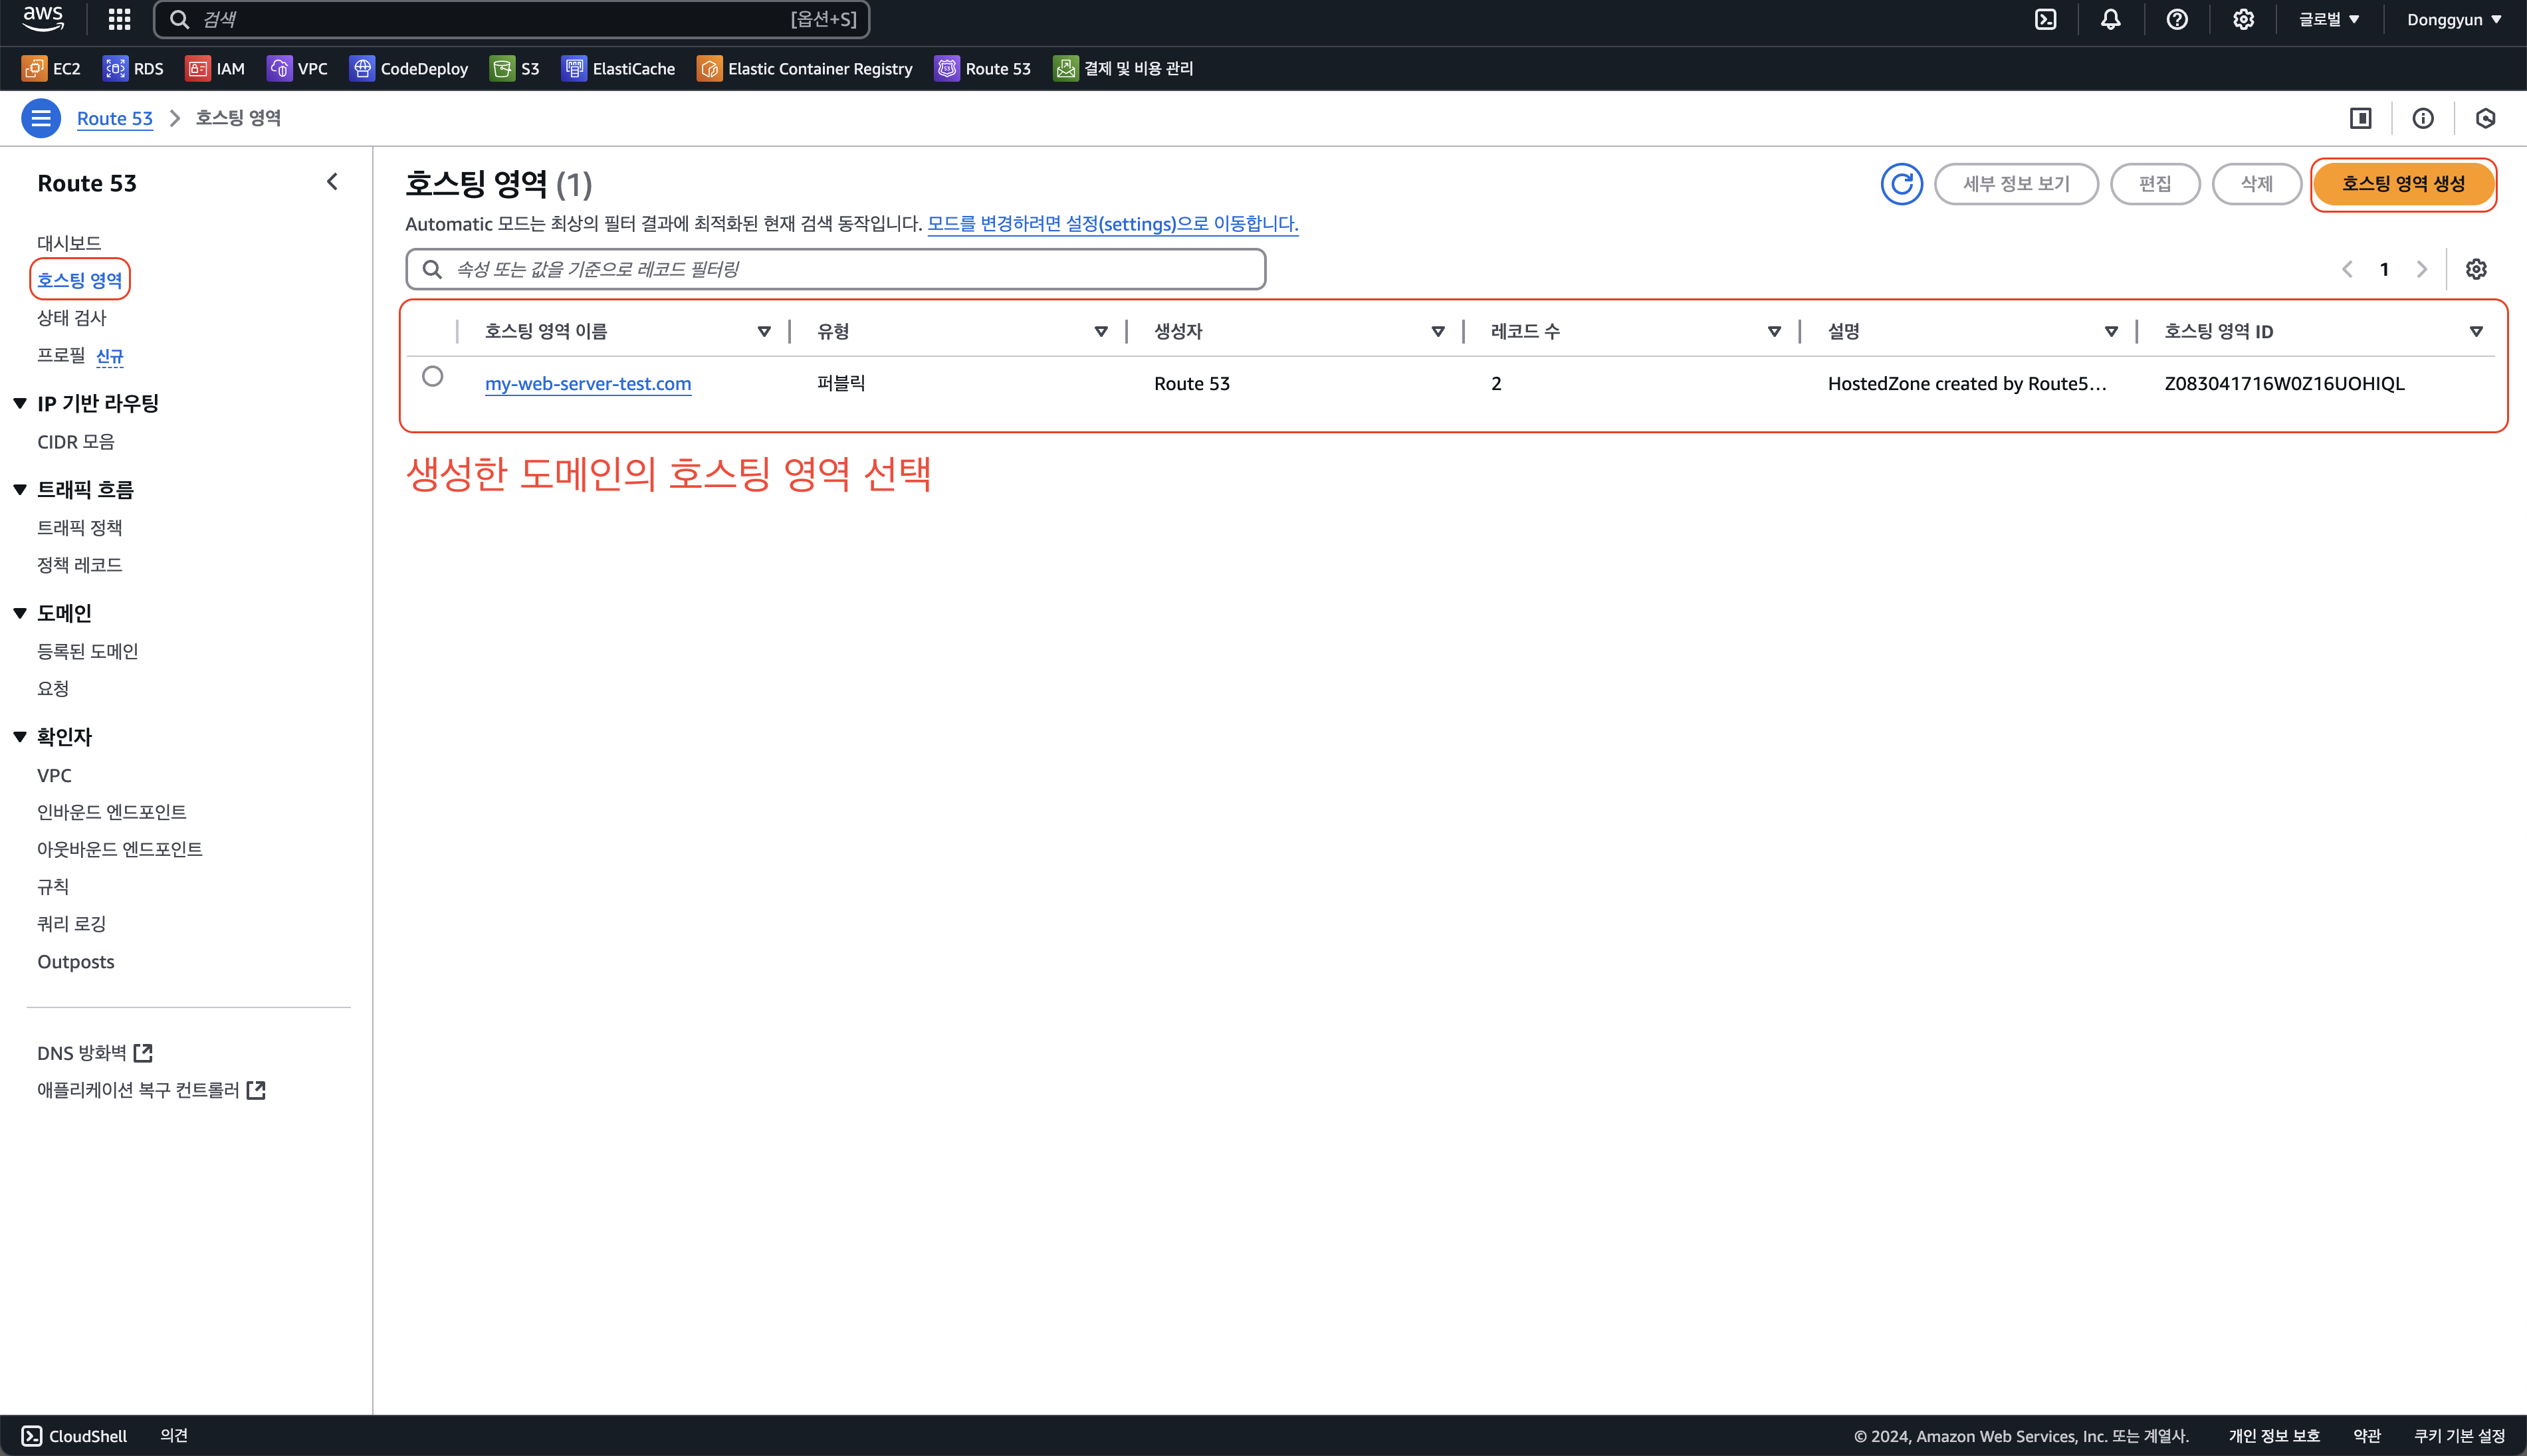The image size is (2527, 1456).
Task: Sort by 호스팅 영역 이름 column arrow
Action: tap(764, 331)
